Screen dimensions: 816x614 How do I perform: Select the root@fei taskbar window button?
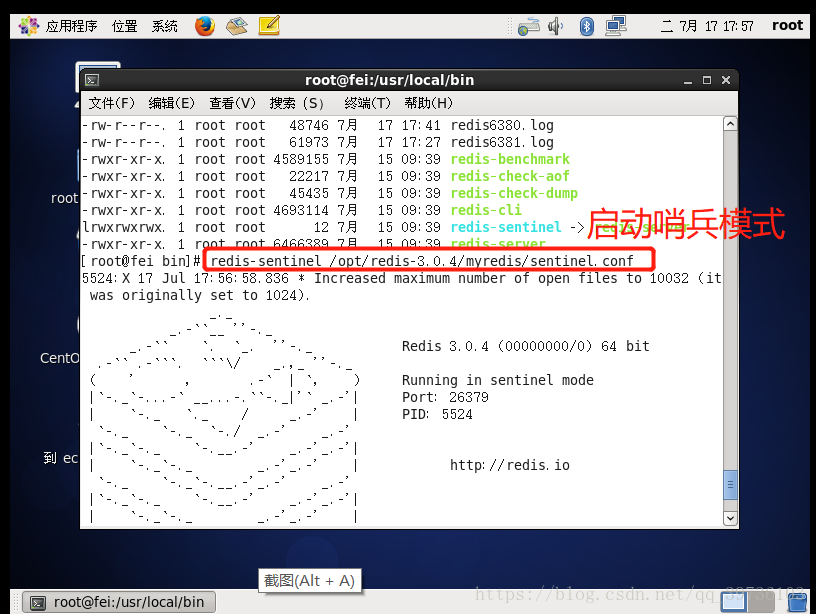click(x=120, y=602)
